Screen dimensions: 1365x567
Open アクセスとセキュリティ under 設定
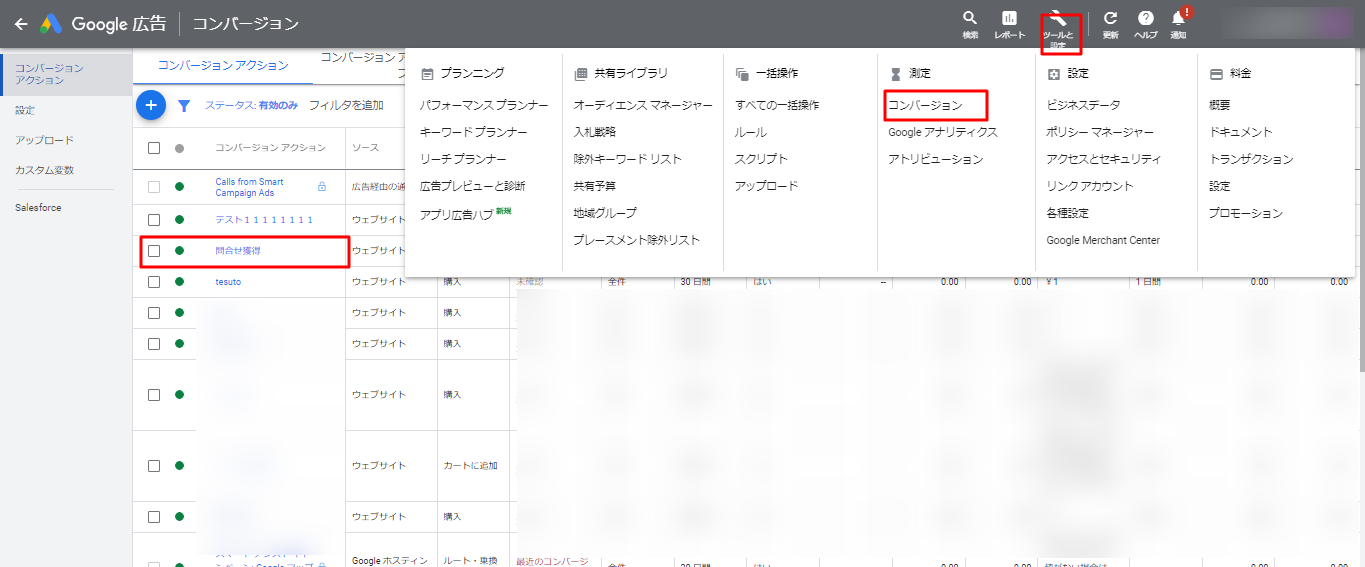(1103, 159)
